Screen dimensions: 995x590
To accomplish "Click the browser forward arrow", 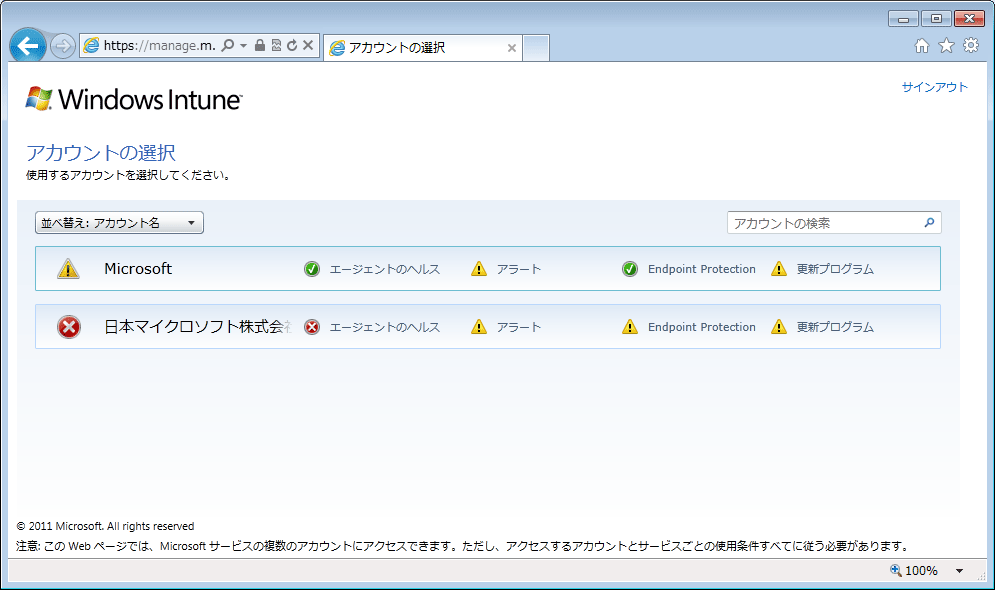I will click(x=62, y=46).
